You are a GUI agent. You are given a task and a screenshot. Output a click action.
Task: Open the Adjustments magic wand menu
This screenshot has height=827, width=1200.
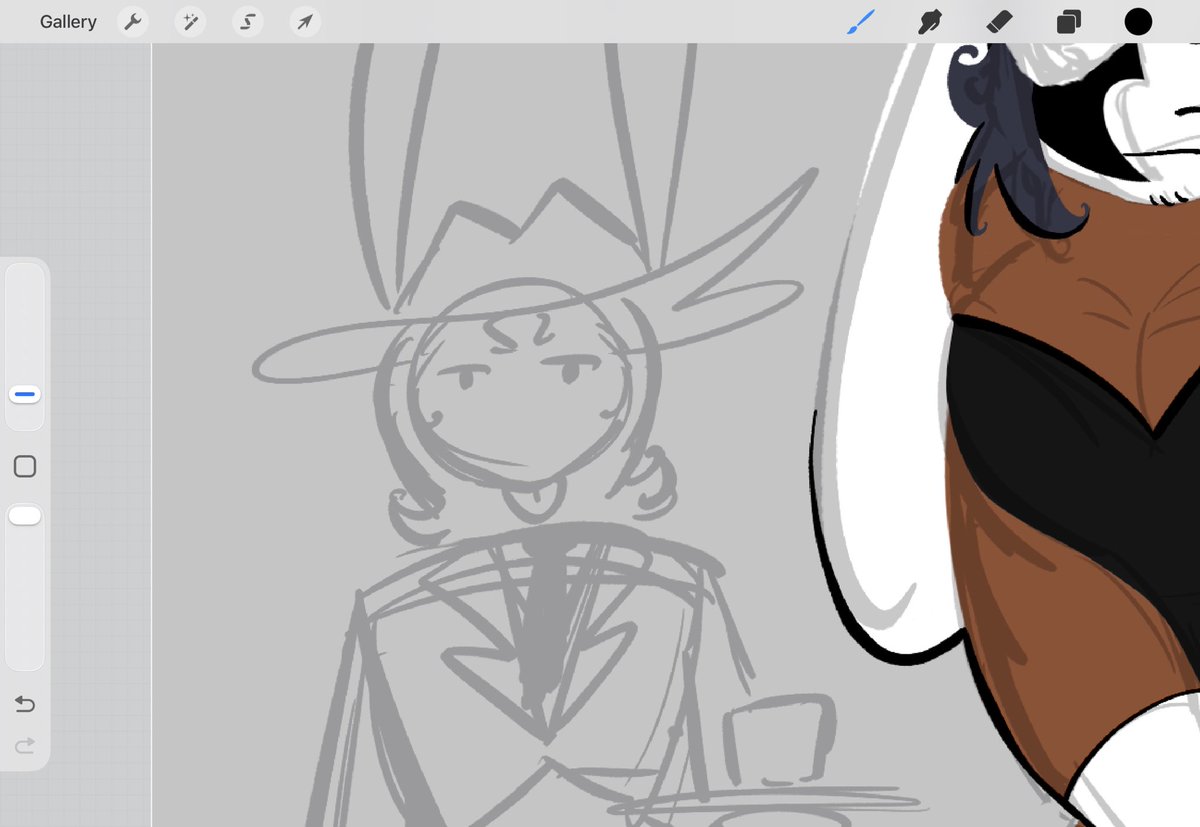pyautogui.click(x=189, y=21)
